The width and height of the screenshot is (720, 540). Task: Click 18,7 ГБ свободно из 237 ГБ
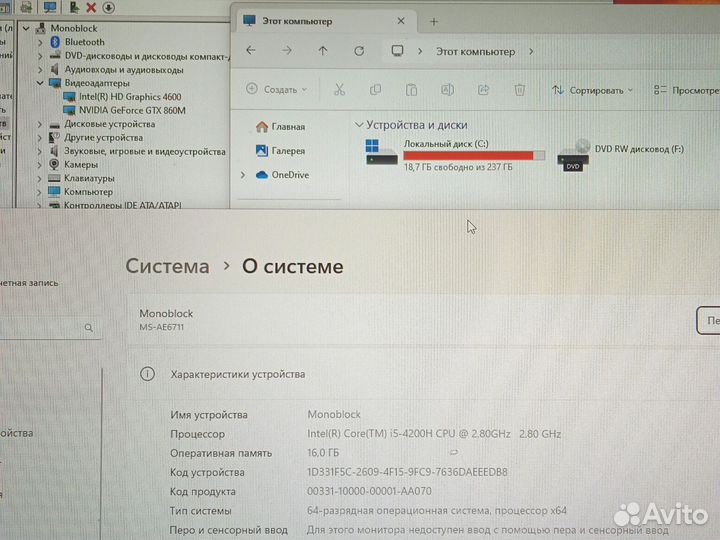point(458,167)
